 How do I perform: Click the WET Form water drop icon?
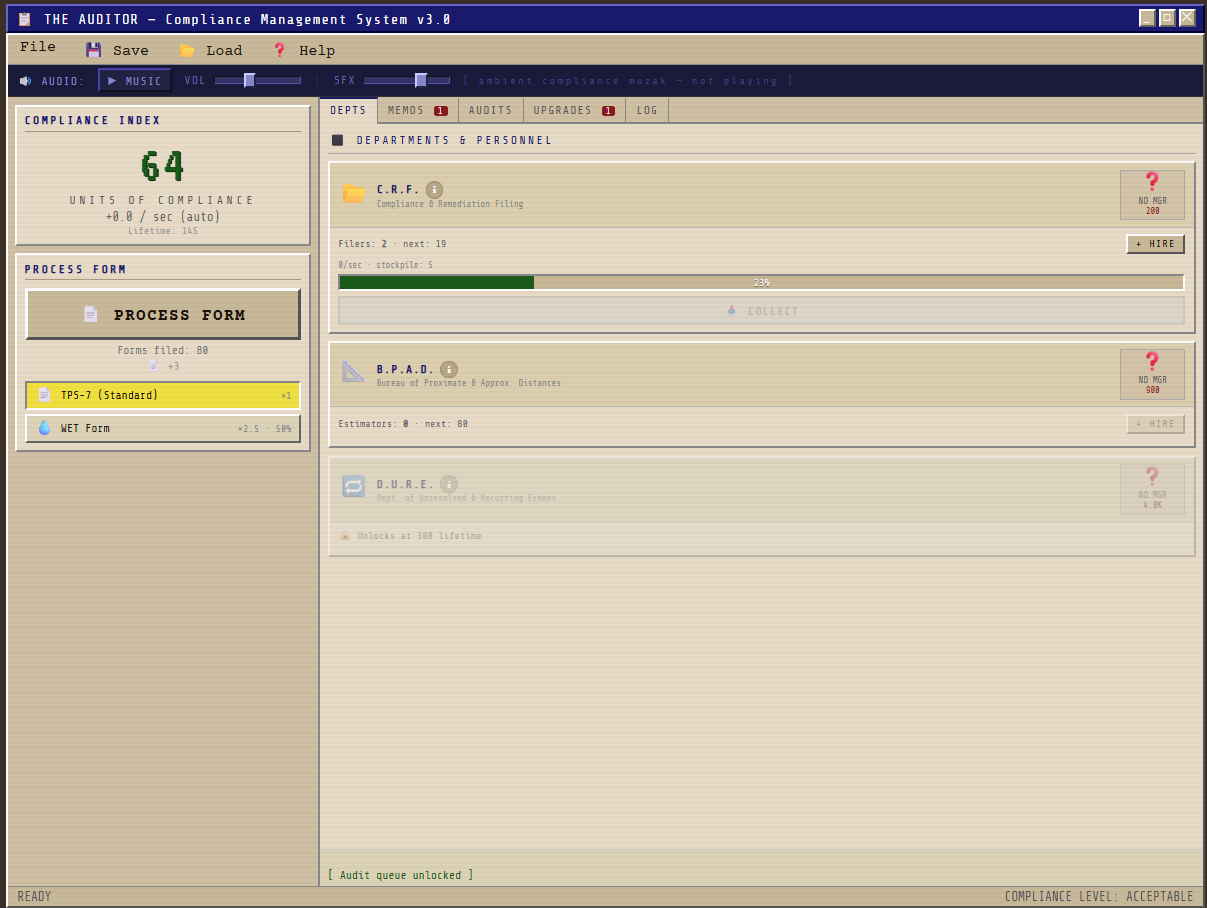pyautogui.click(x=44, y=428)
